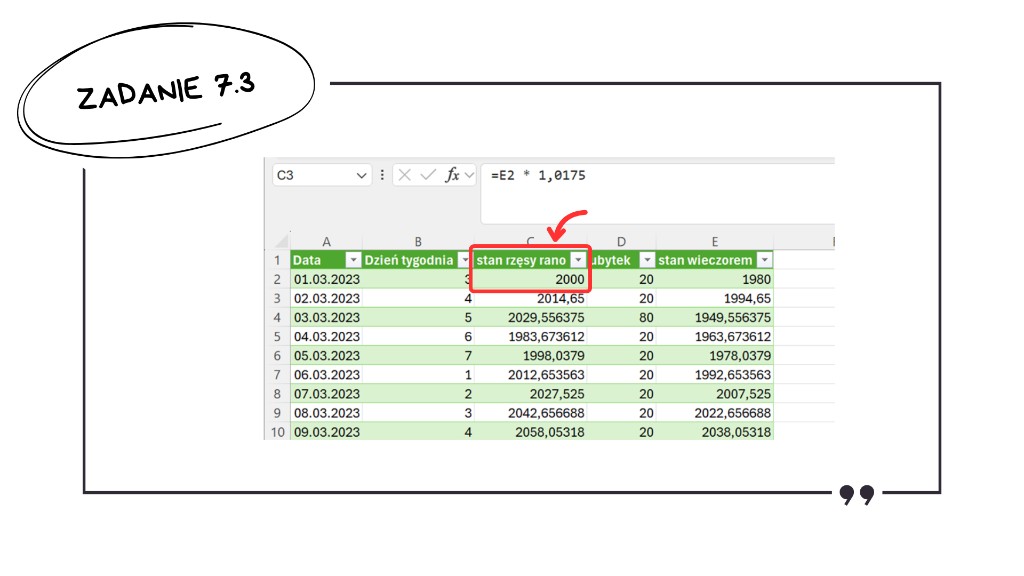Click the Select All corner triangle
The height and width of the screenshot is (576, 1024).
[281, 241]
